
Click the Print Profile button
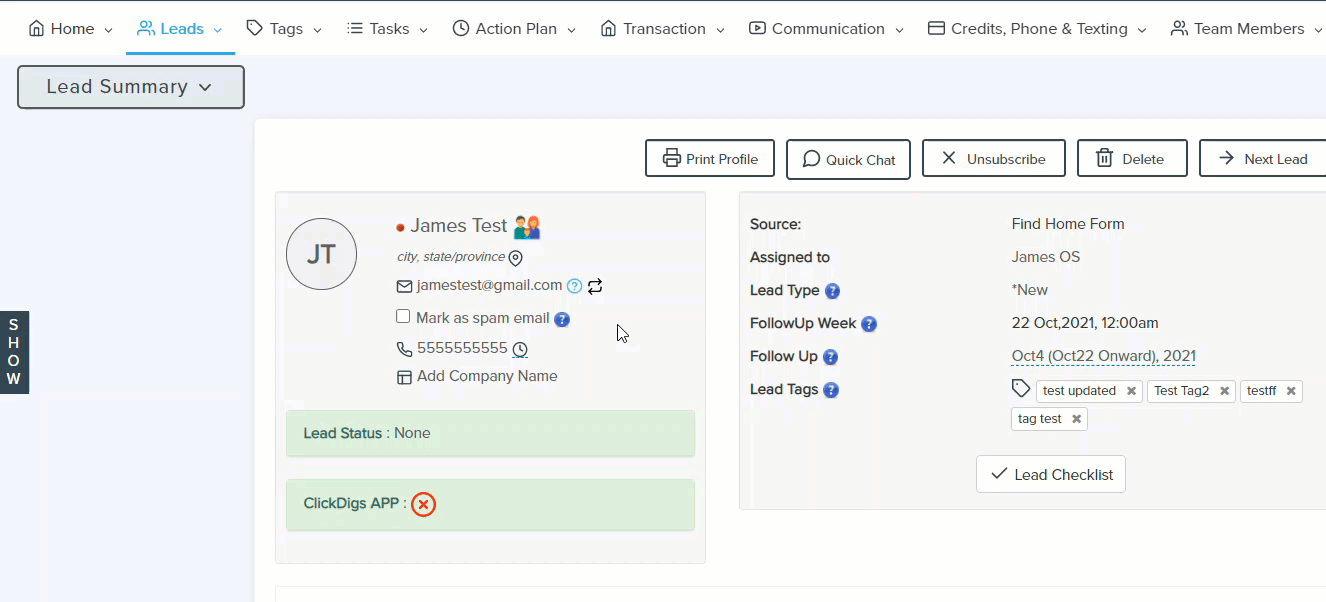[710, 159]
